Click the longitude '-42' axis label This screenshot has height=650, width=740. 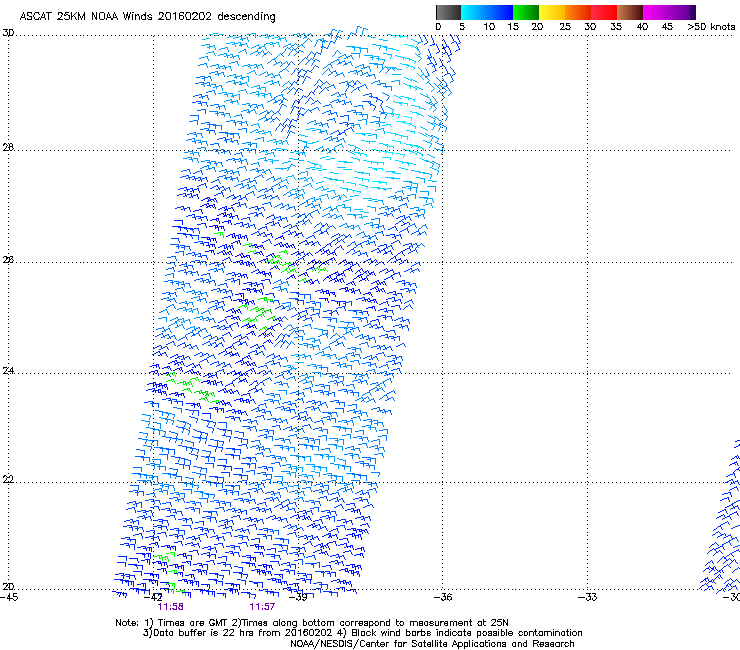153,597
